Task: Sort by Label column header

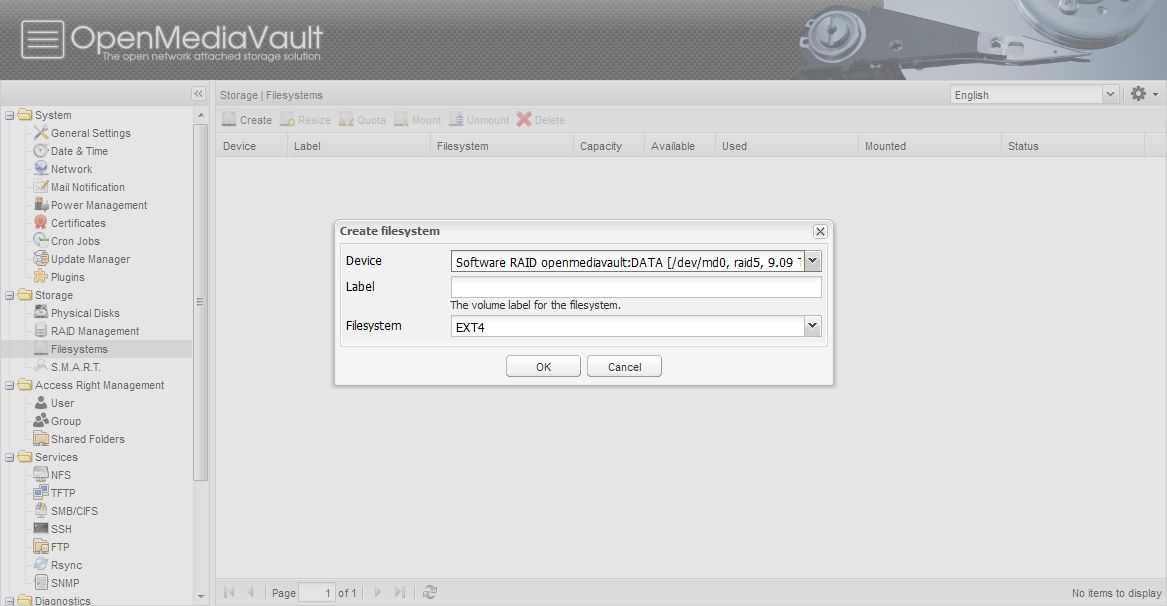Action: [359, 146]
